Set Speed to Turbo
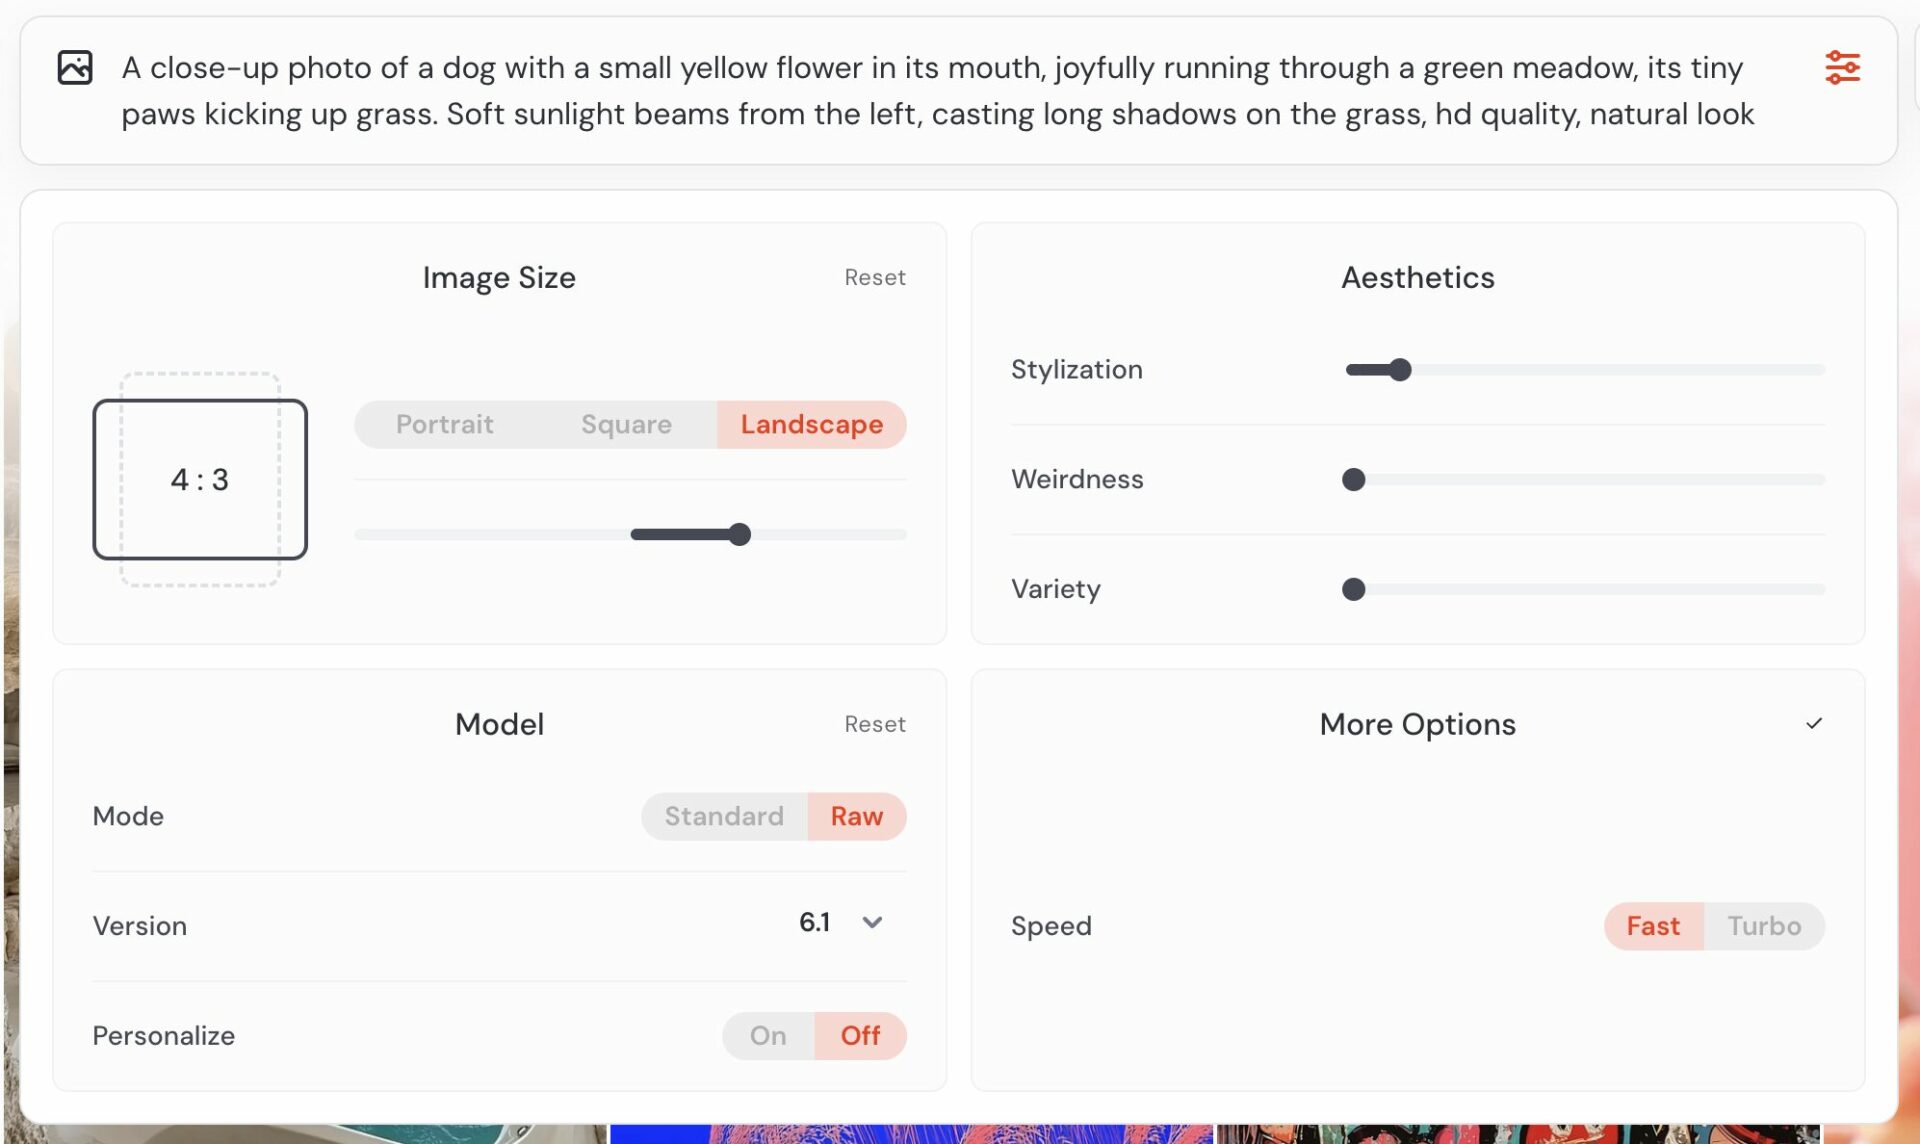1920x1144 pixels. pos(1764,926)
